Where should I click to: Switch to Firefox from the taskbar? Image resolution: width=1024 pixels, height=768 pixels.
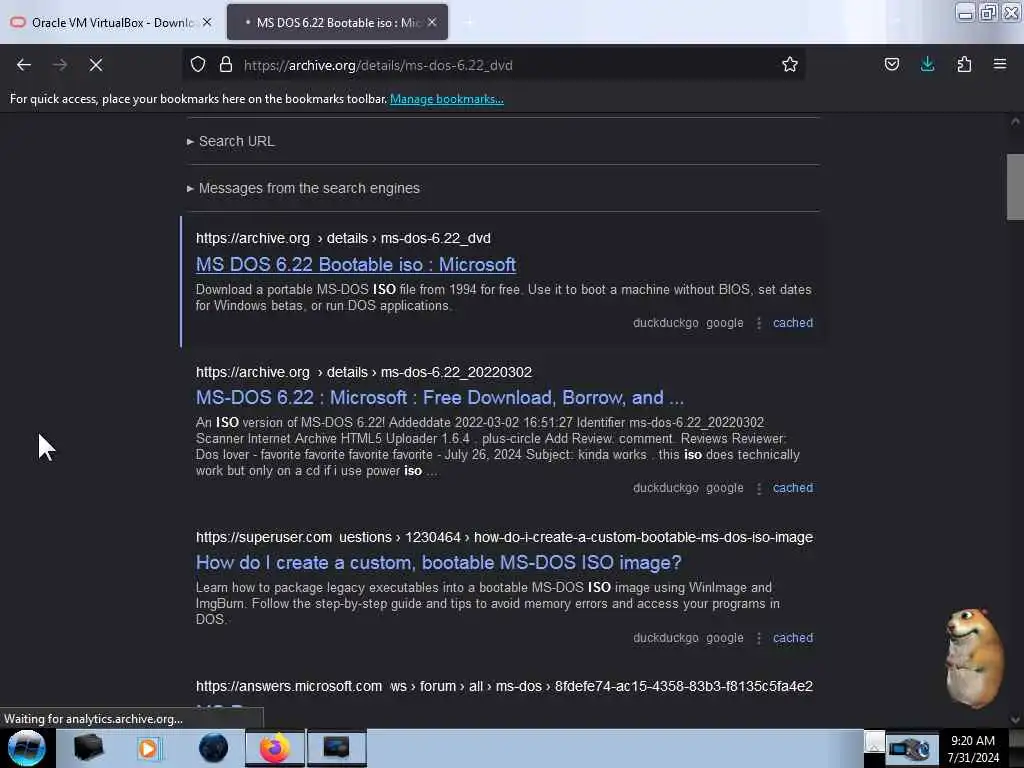(275, 748)
